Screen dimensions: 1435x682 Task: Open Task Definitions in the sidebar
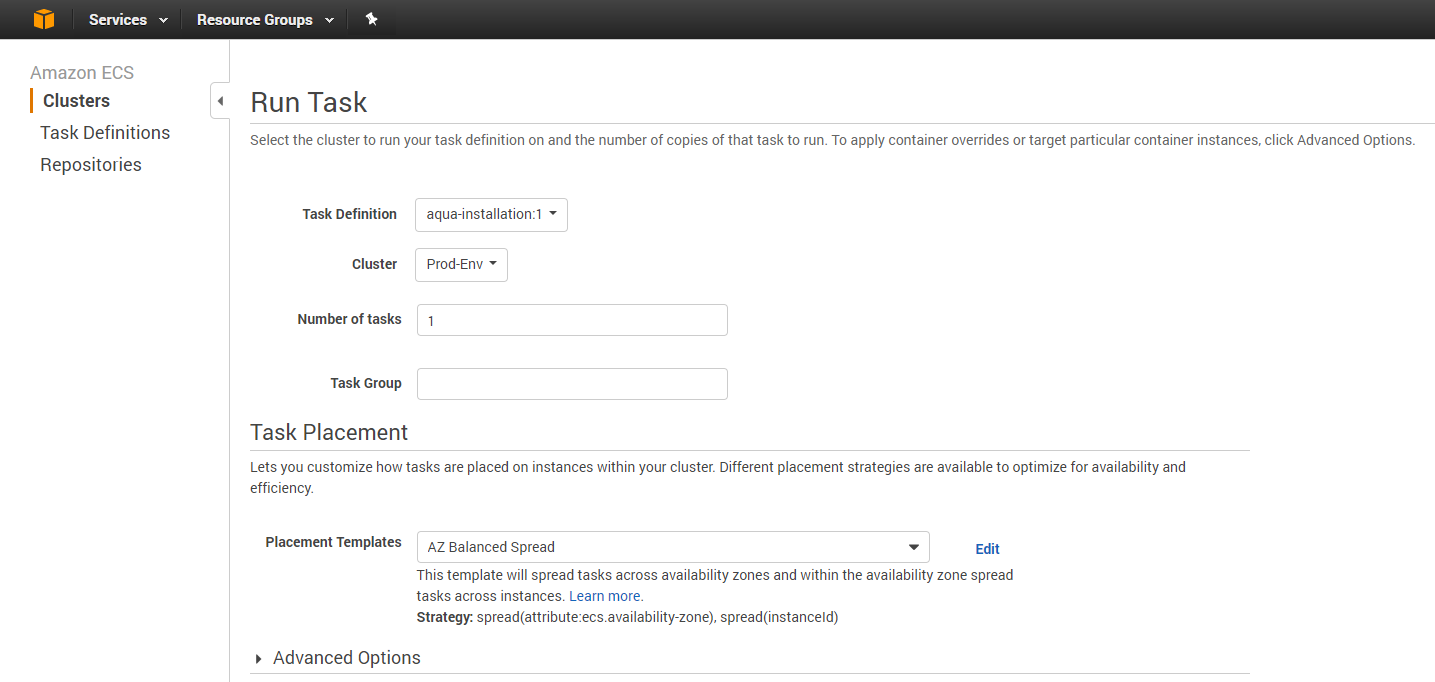point(105,133)
